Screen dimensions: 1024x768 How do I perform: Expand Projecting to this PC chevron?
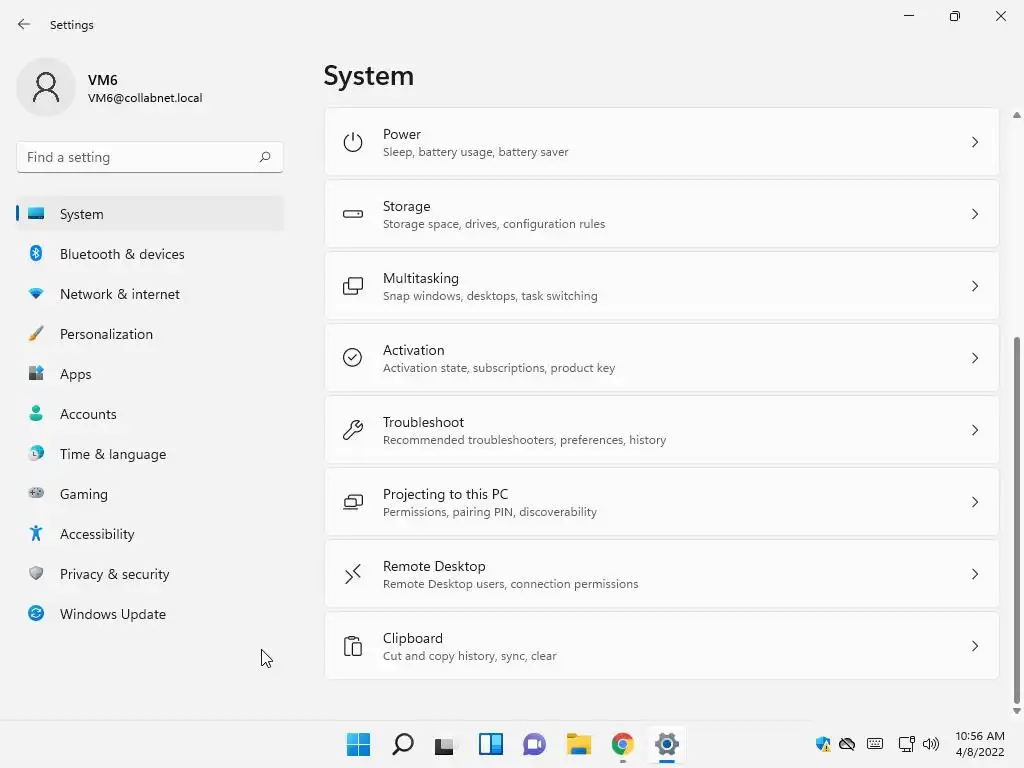974,502
